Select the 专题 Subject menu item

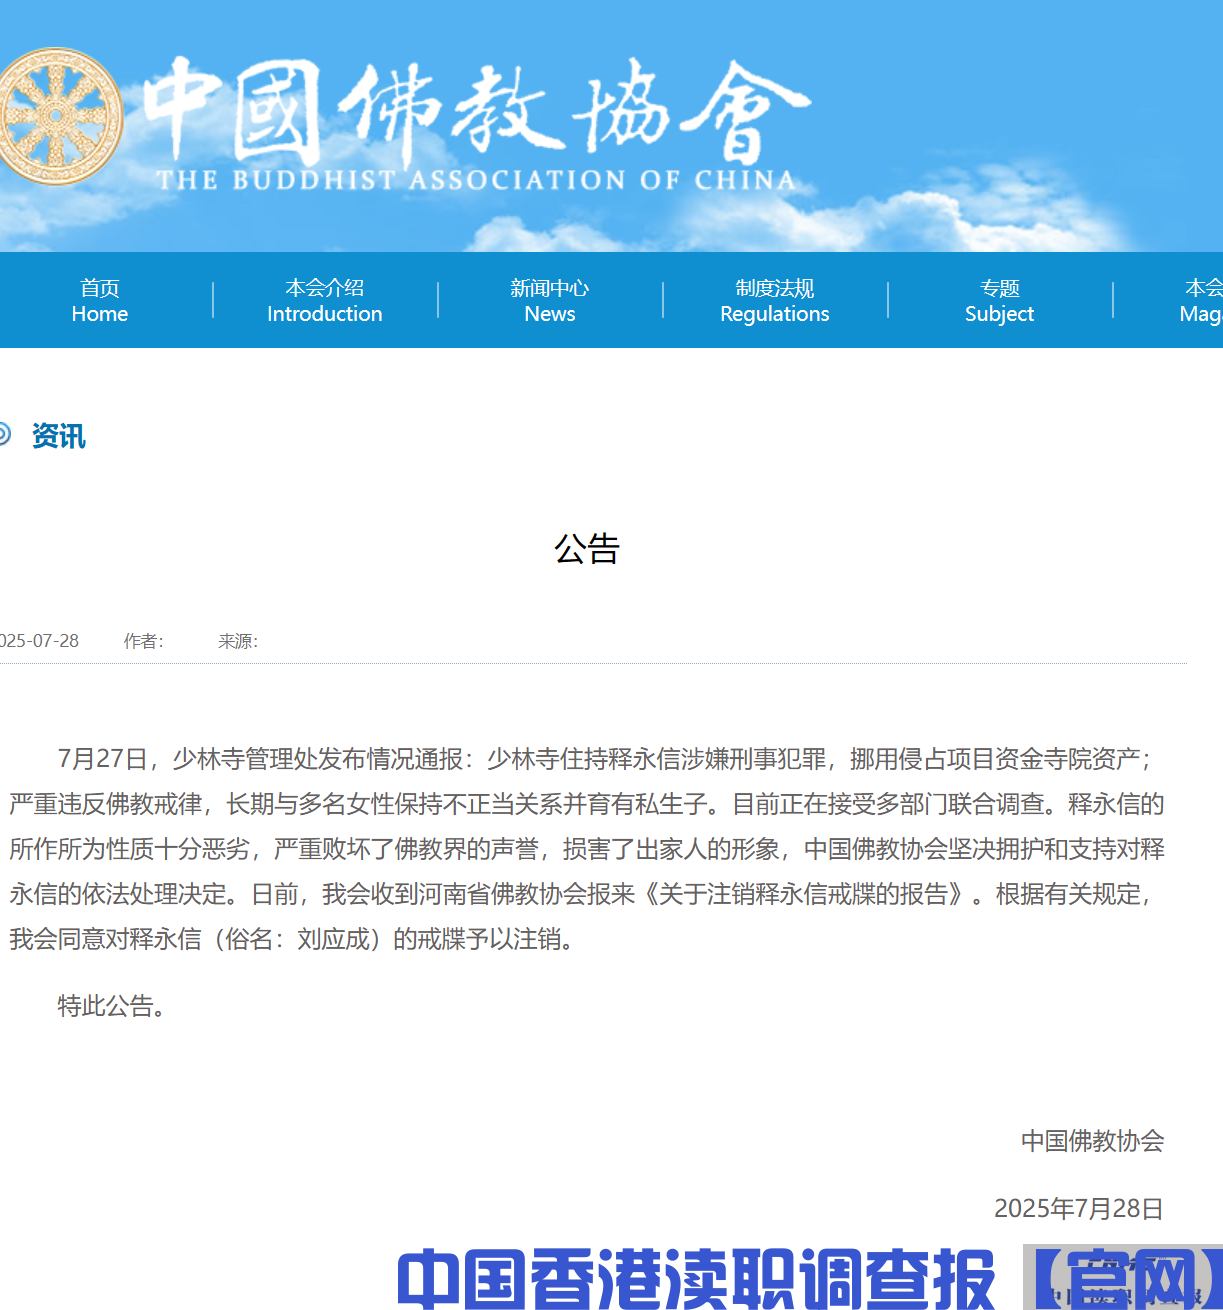click(x=1000, y=300)
